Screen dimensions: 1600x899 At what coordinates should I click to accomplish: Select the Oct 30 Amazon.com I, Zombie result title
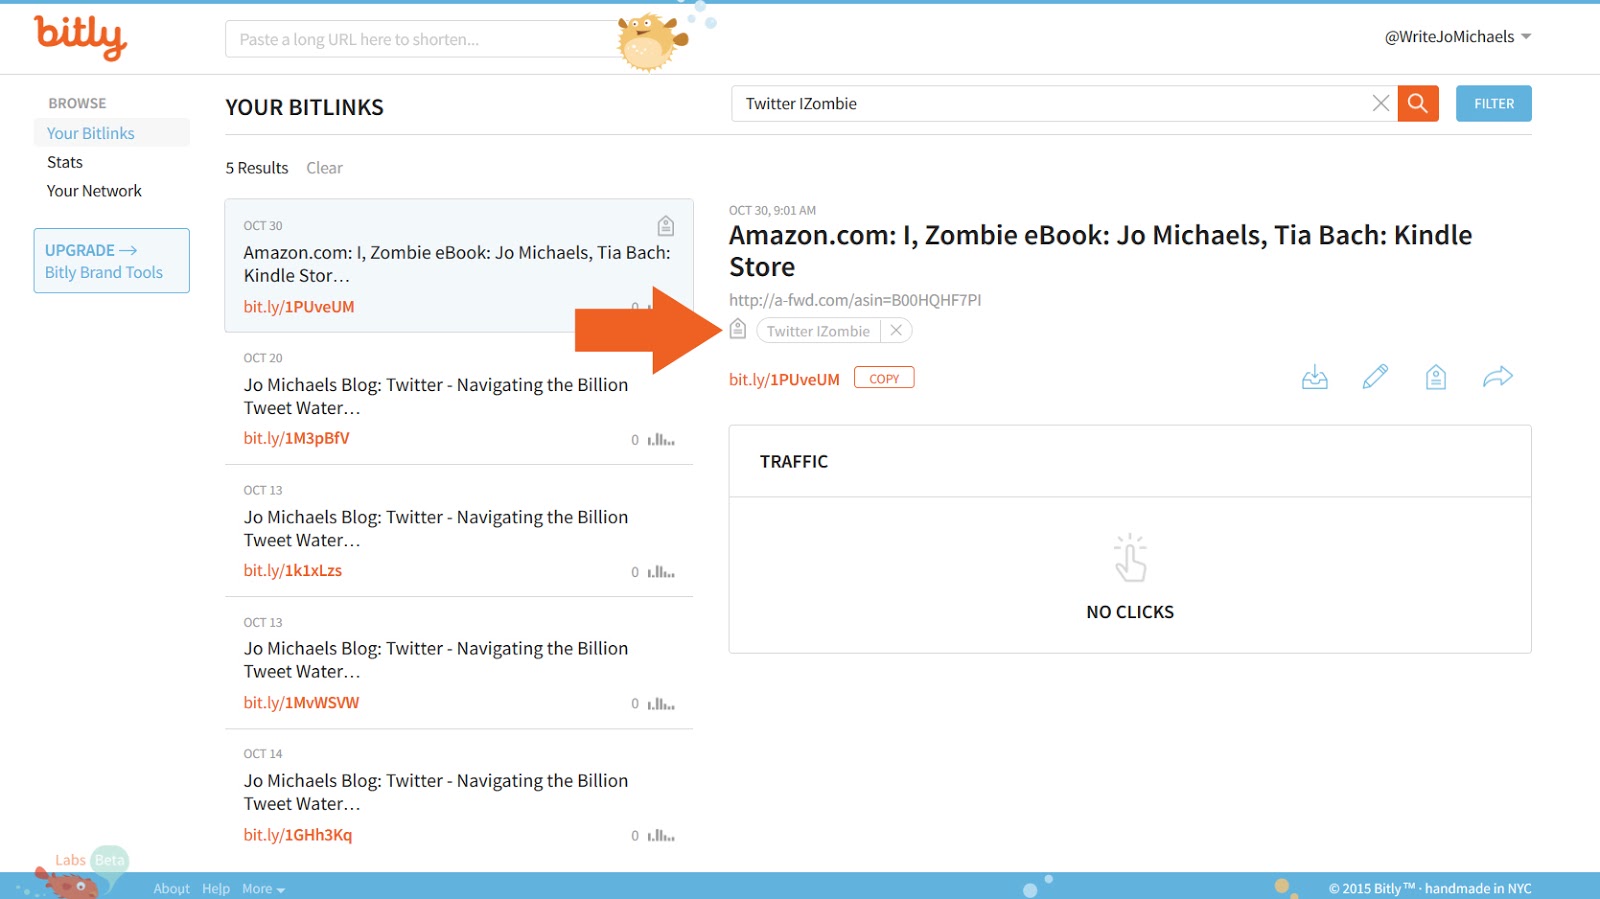click(x=457, y=264)
